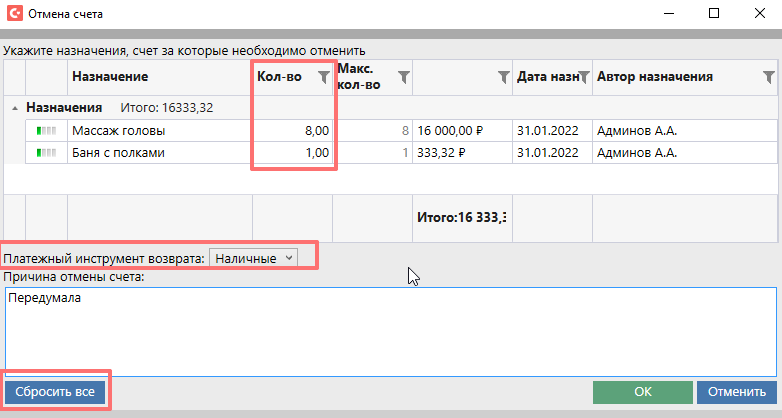Edit quantity 8,00 for Массаж головы
Viewport: 782px width, 418px height.
point(293,130)
